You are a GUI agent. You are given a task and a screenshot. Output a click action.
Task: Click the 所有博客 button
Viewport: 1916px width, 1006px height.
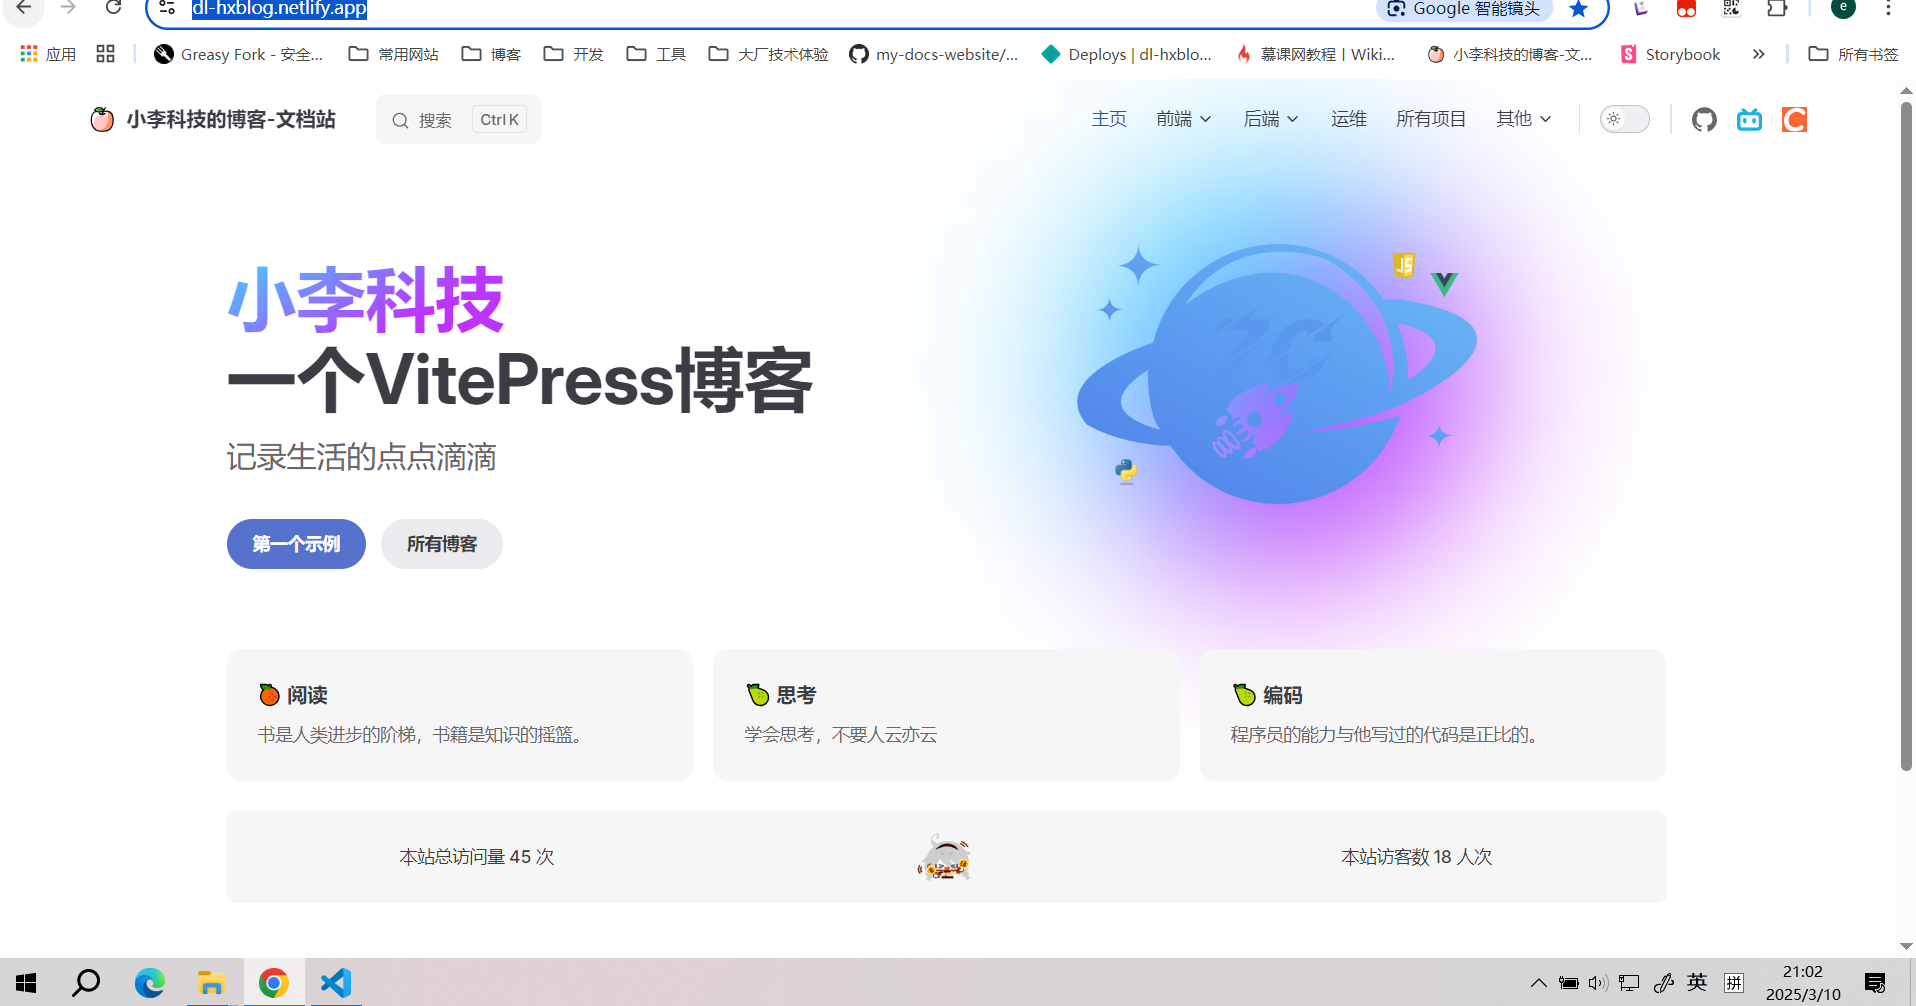(442, 544)
